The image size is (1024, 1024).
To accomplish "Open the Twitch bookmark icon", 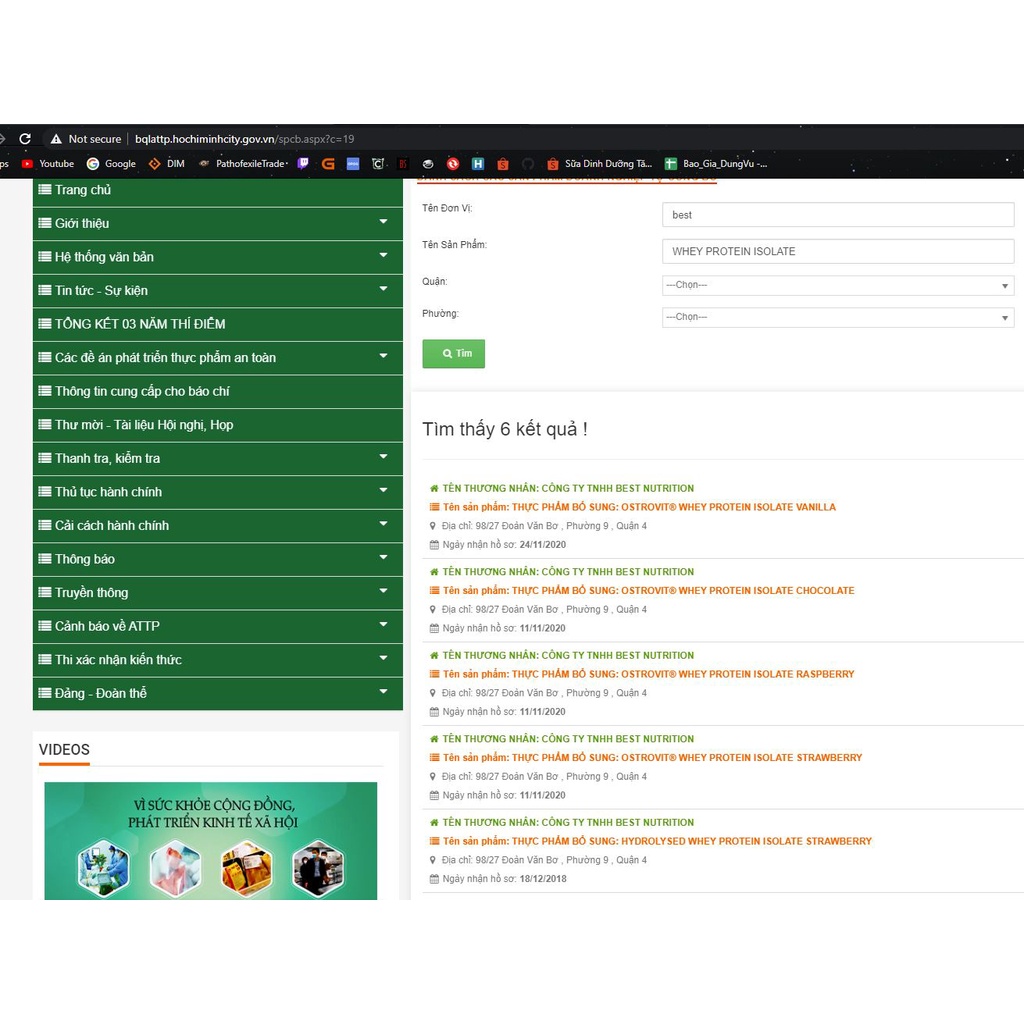I will tap(303, 164).
